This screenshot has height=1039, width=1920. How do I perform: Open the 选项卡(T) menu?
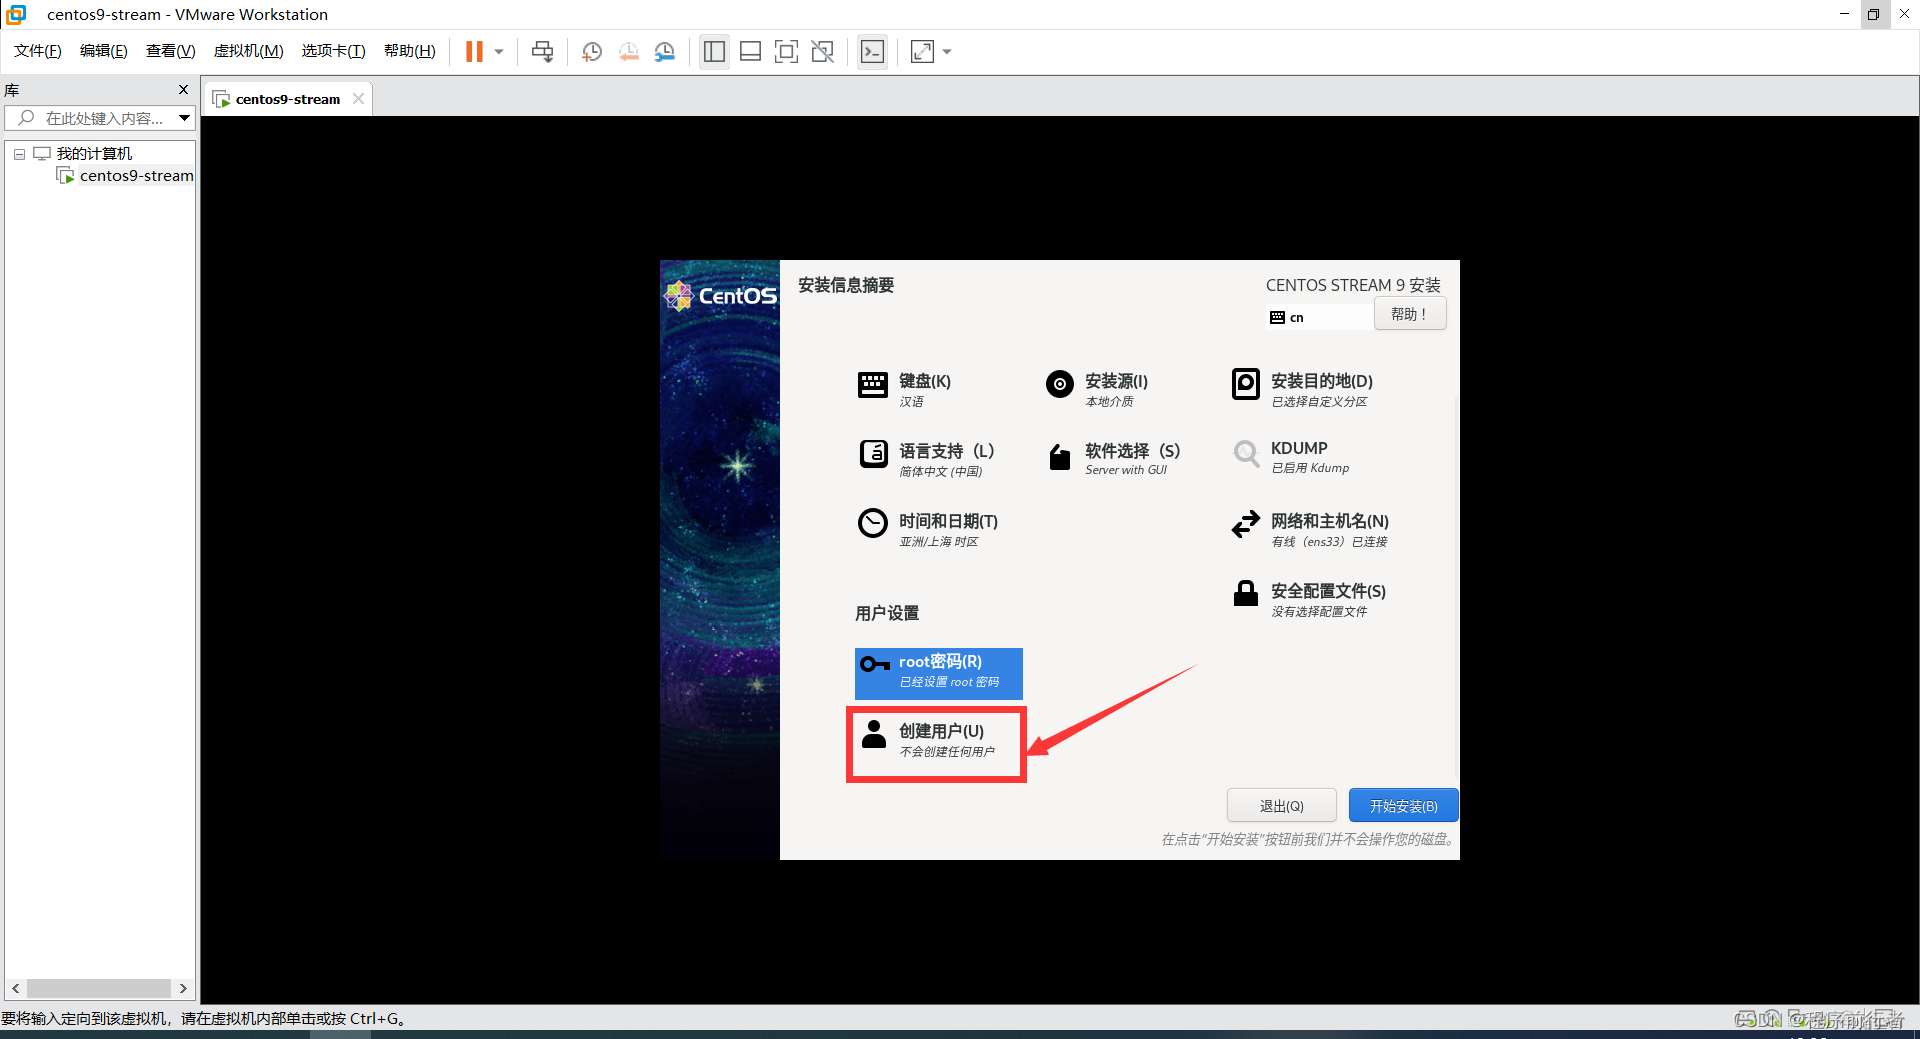pyautogui.click(x=333, y=51)
